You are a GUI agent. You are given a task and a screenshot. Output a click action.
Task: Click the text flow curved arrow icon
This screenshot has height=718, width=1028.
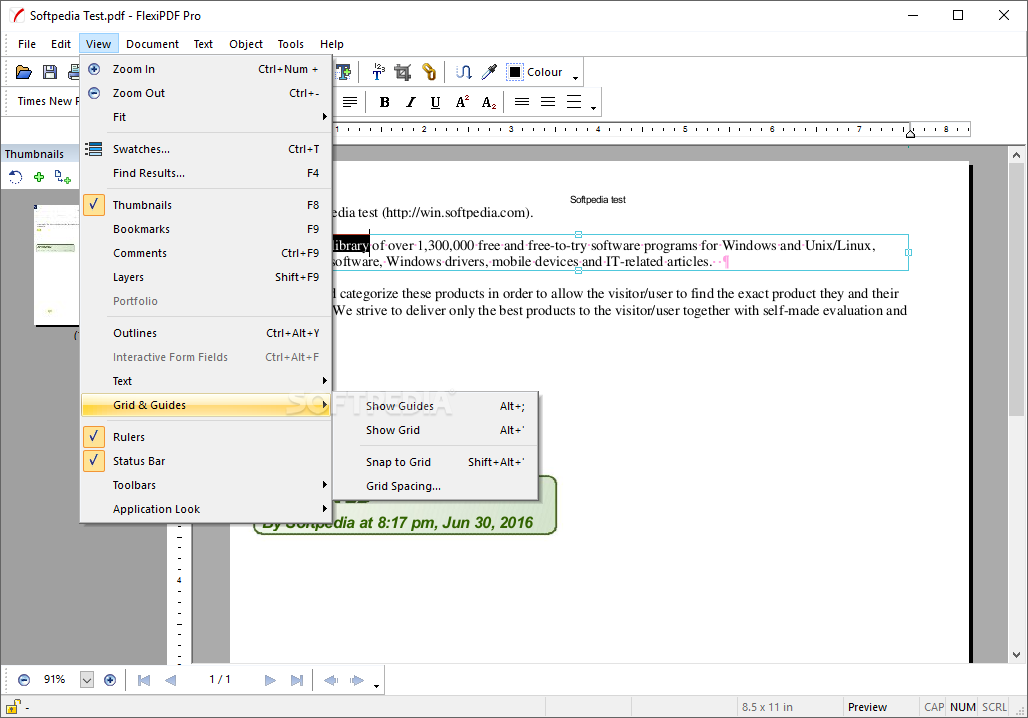464,72
